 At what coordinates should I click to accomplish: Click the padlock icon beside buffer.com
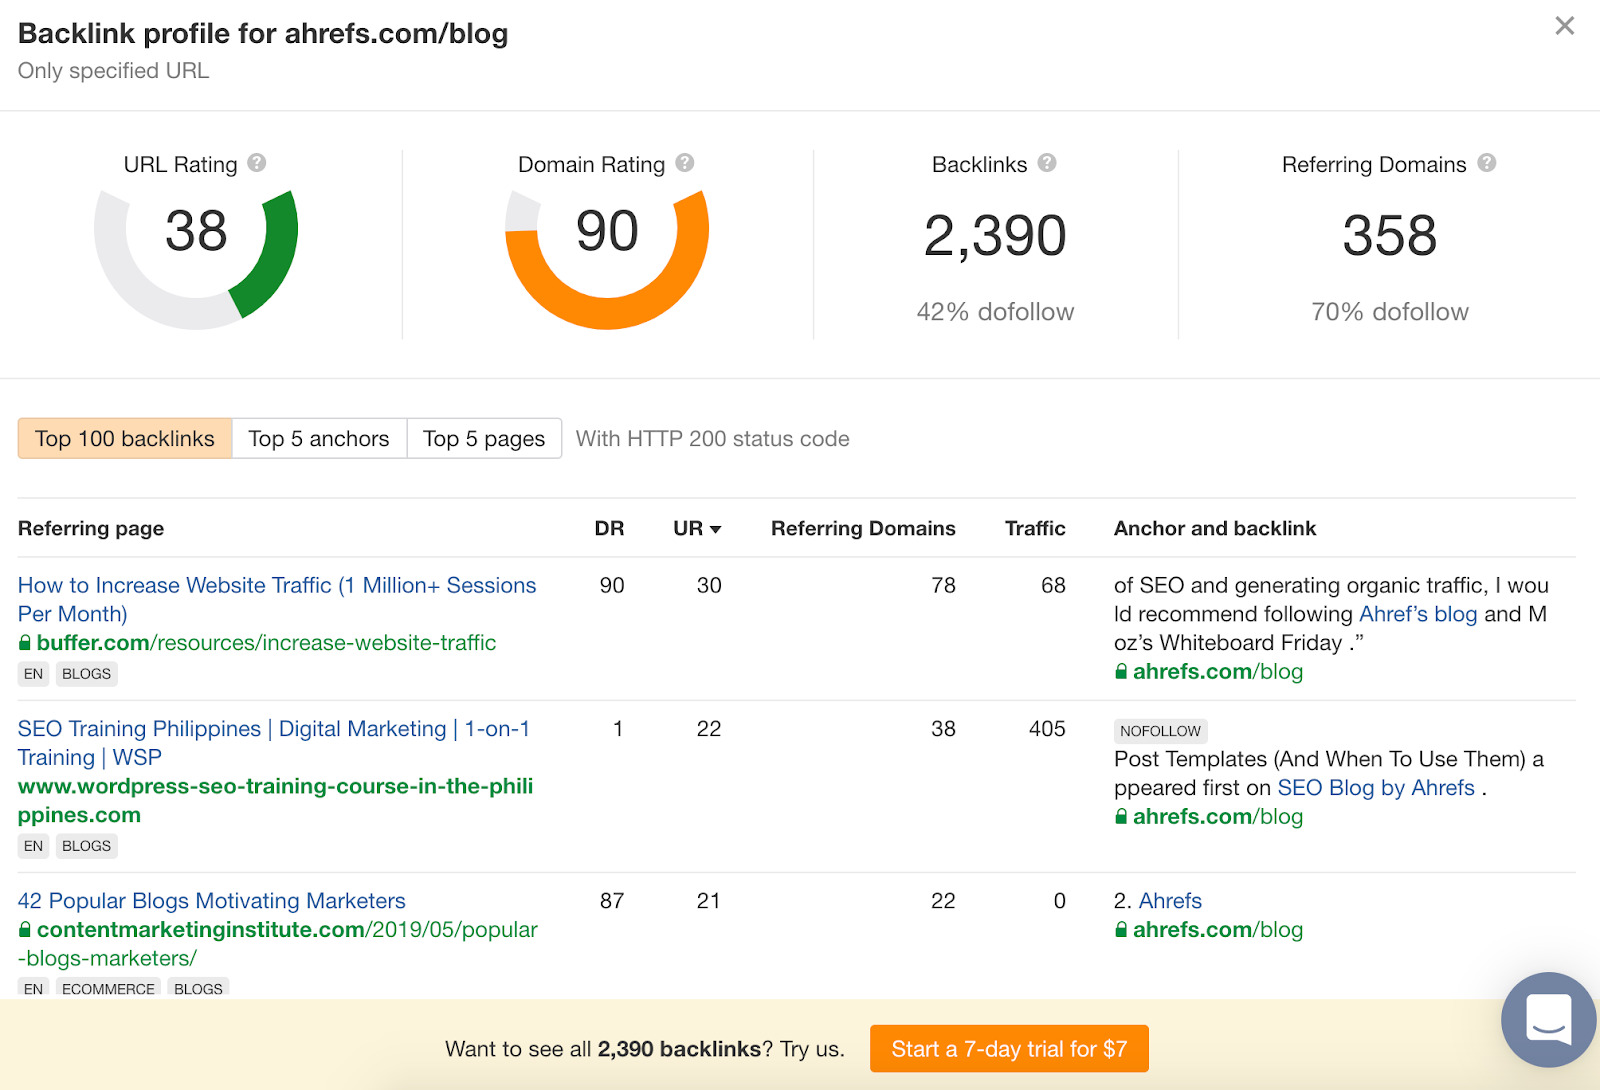(x=25, y=642)
